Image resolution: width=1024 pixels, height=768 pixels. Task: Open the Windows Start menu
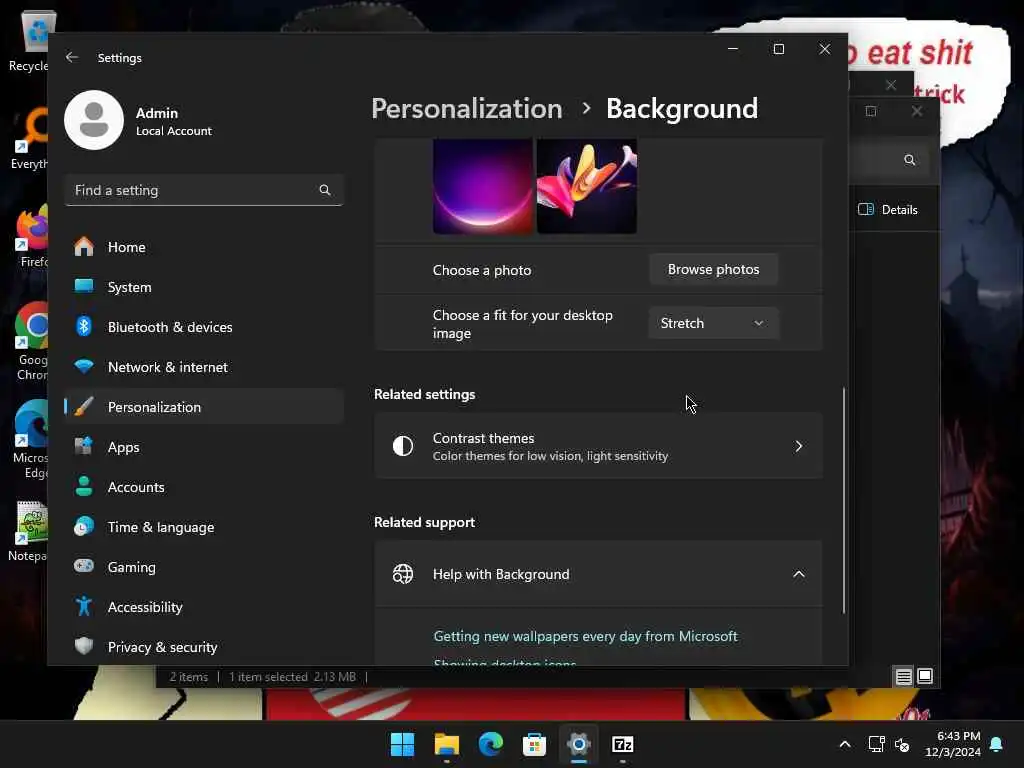[402, 744]
